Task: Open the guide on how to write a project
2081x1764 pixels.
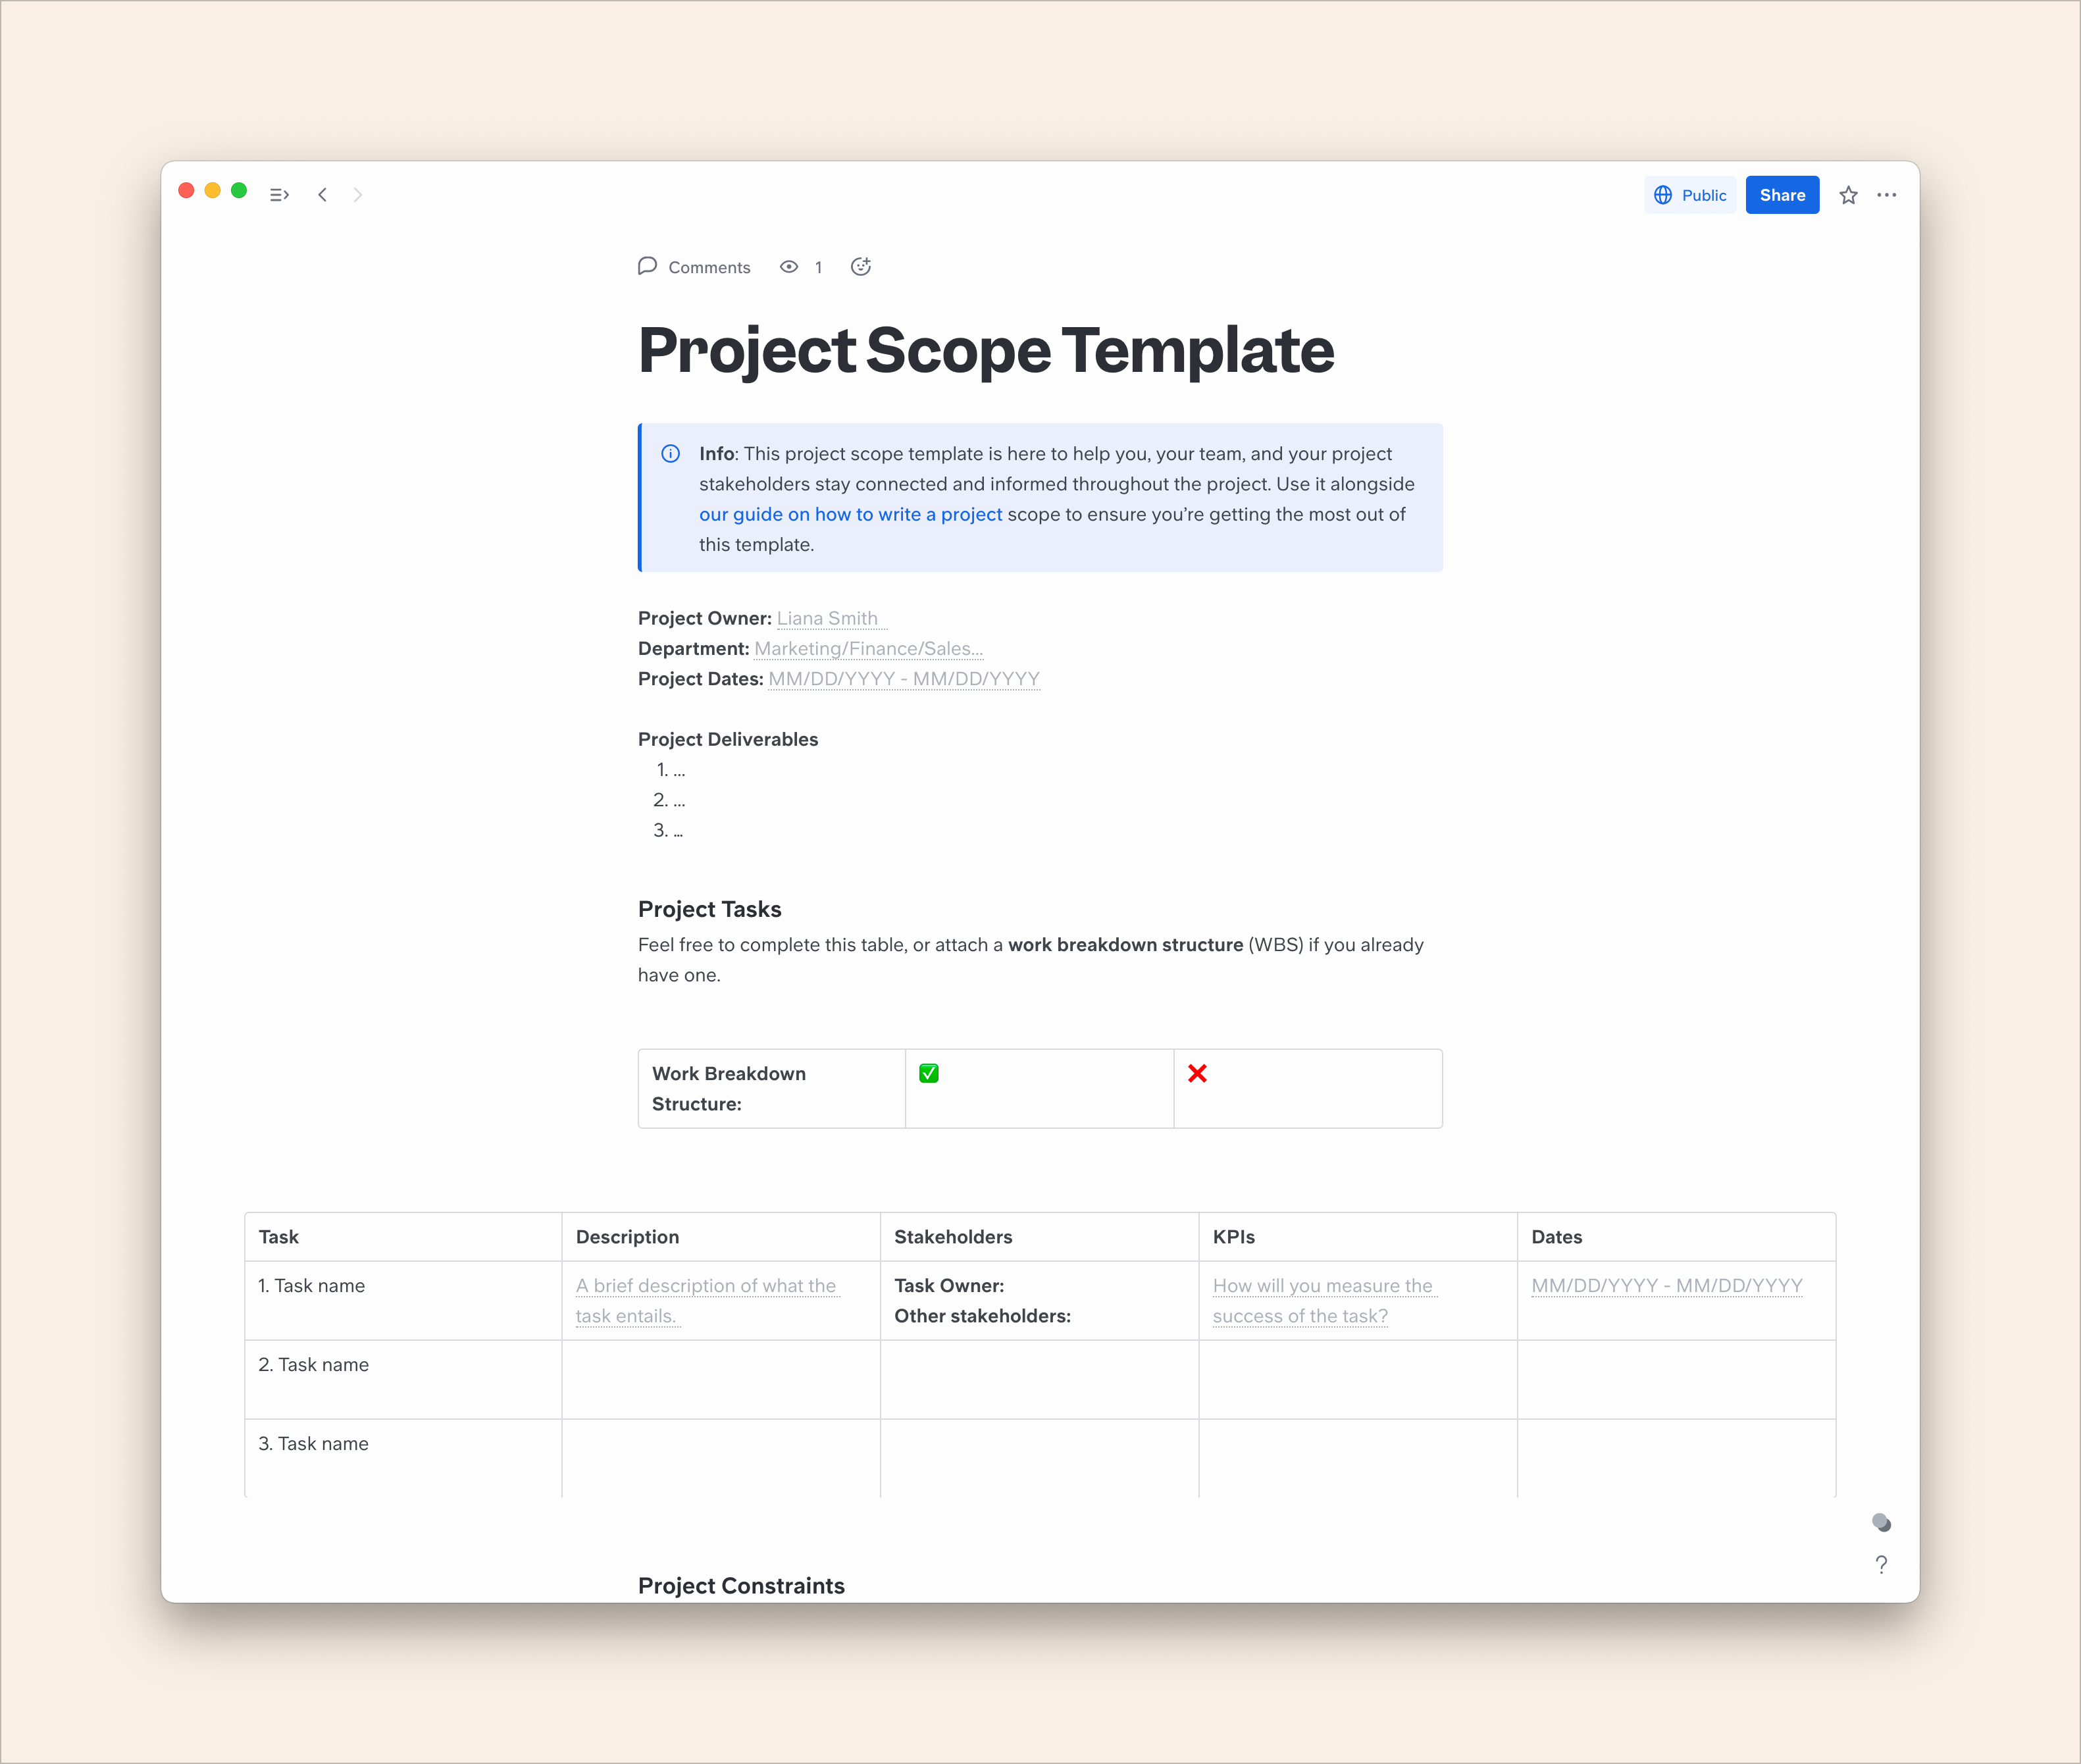Action: (x=850, y=514)
